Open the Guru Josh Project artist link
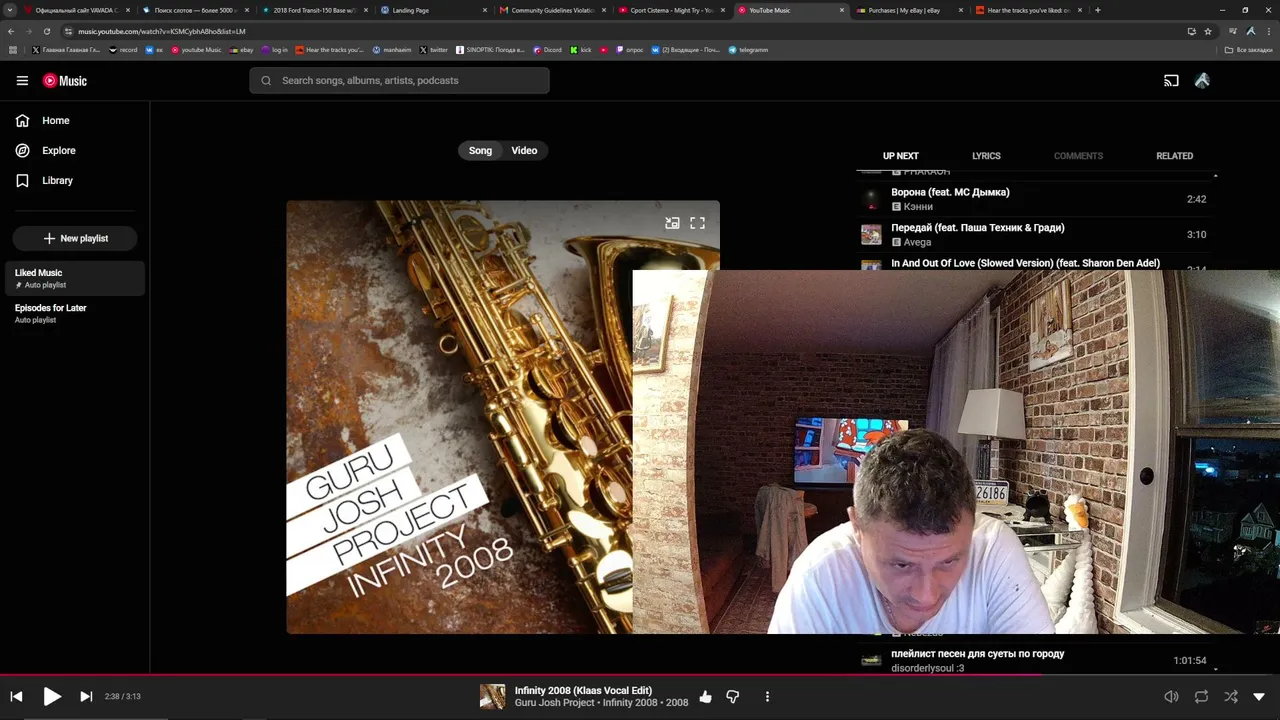This screenshot has height=720, width=1280. click(555, 703)
